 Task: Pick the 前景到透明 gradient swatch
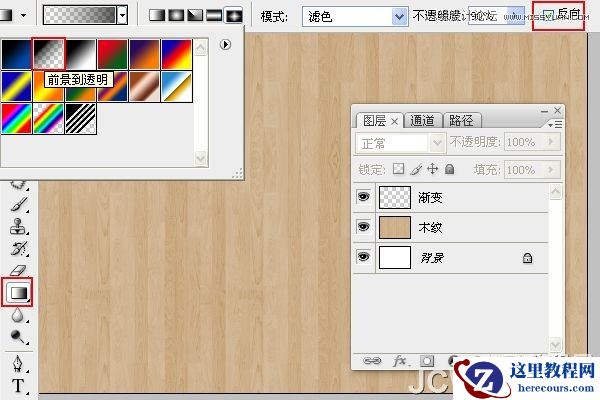pyautogui.click(x=49, y=54)
